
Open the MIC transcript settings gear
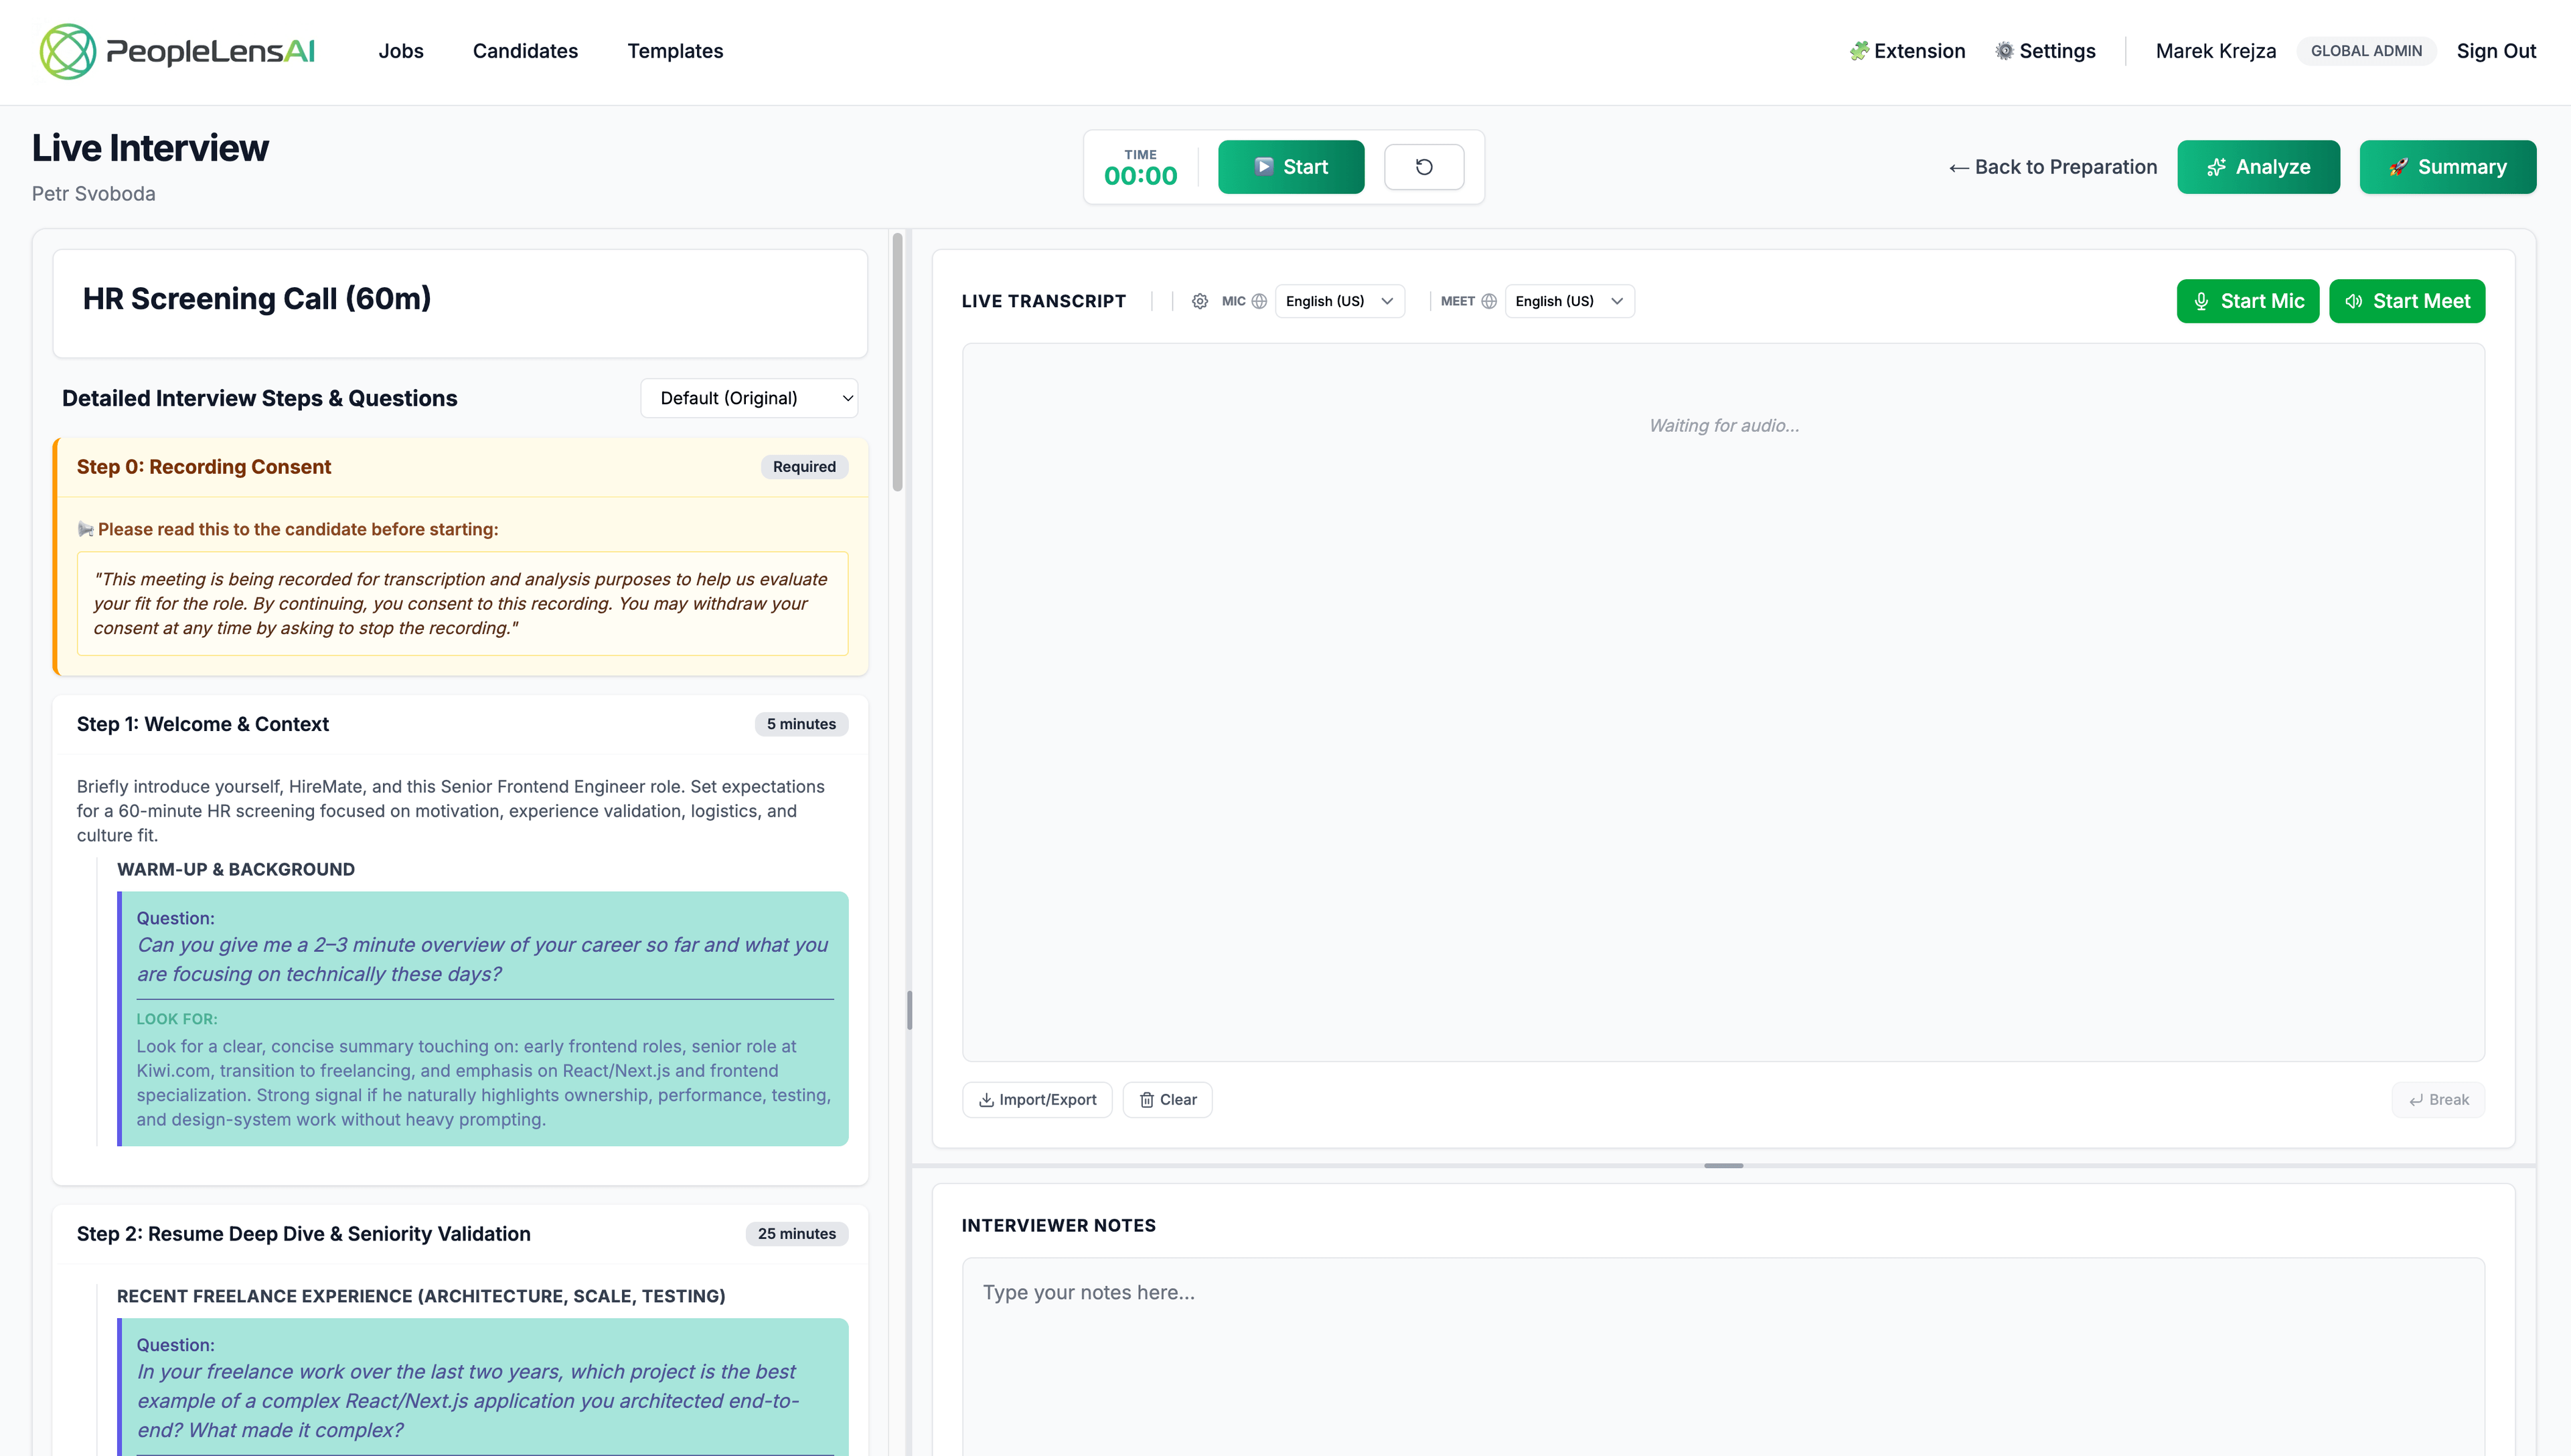(x=1199, y=301)
